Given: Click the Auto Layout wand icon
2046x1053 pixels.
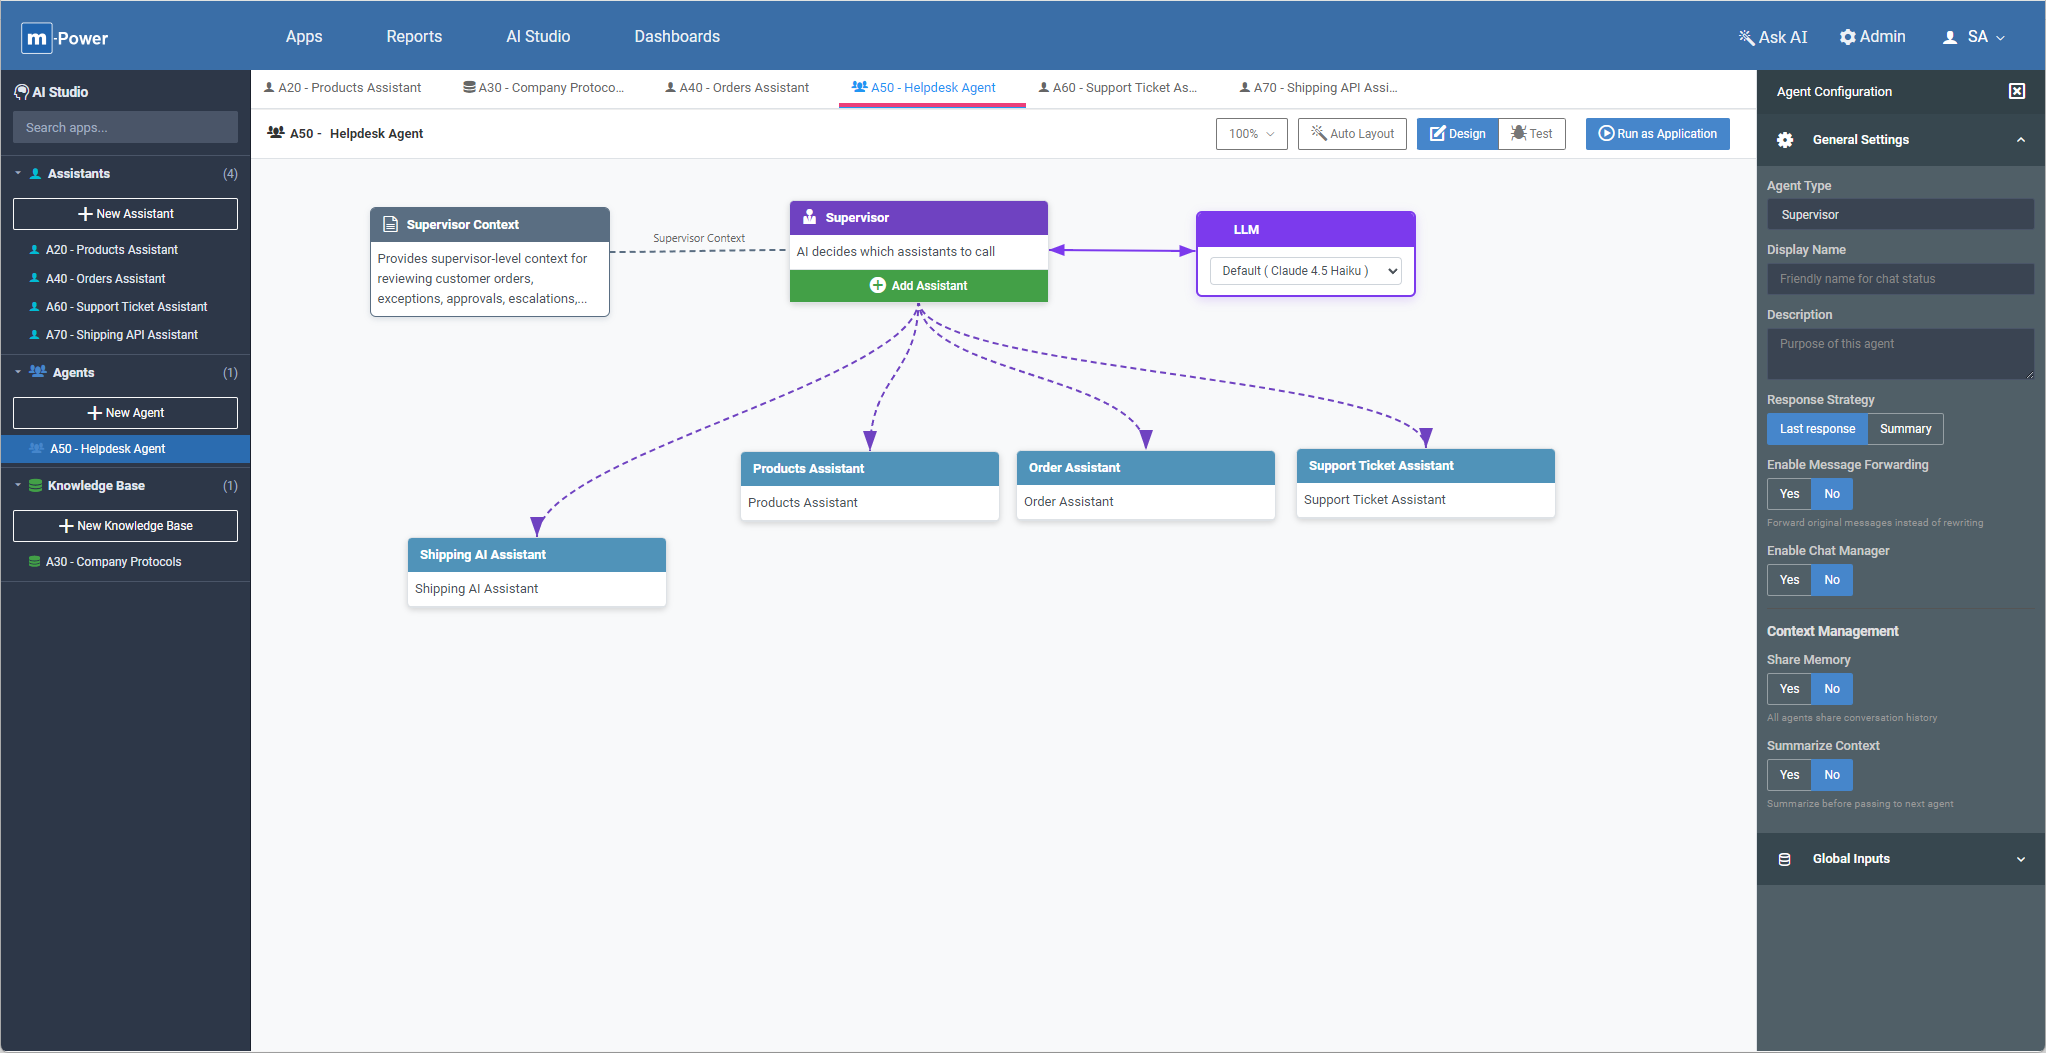Looking at the screenshot, I should click(1319, 133).
